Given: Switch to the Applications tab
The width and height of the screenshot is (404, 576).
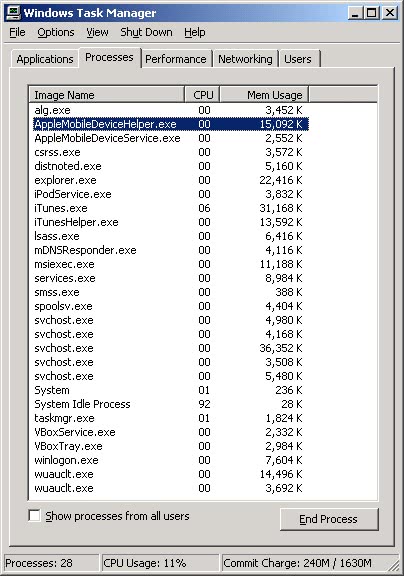Looking at the screenshot, I should (45, 59).
